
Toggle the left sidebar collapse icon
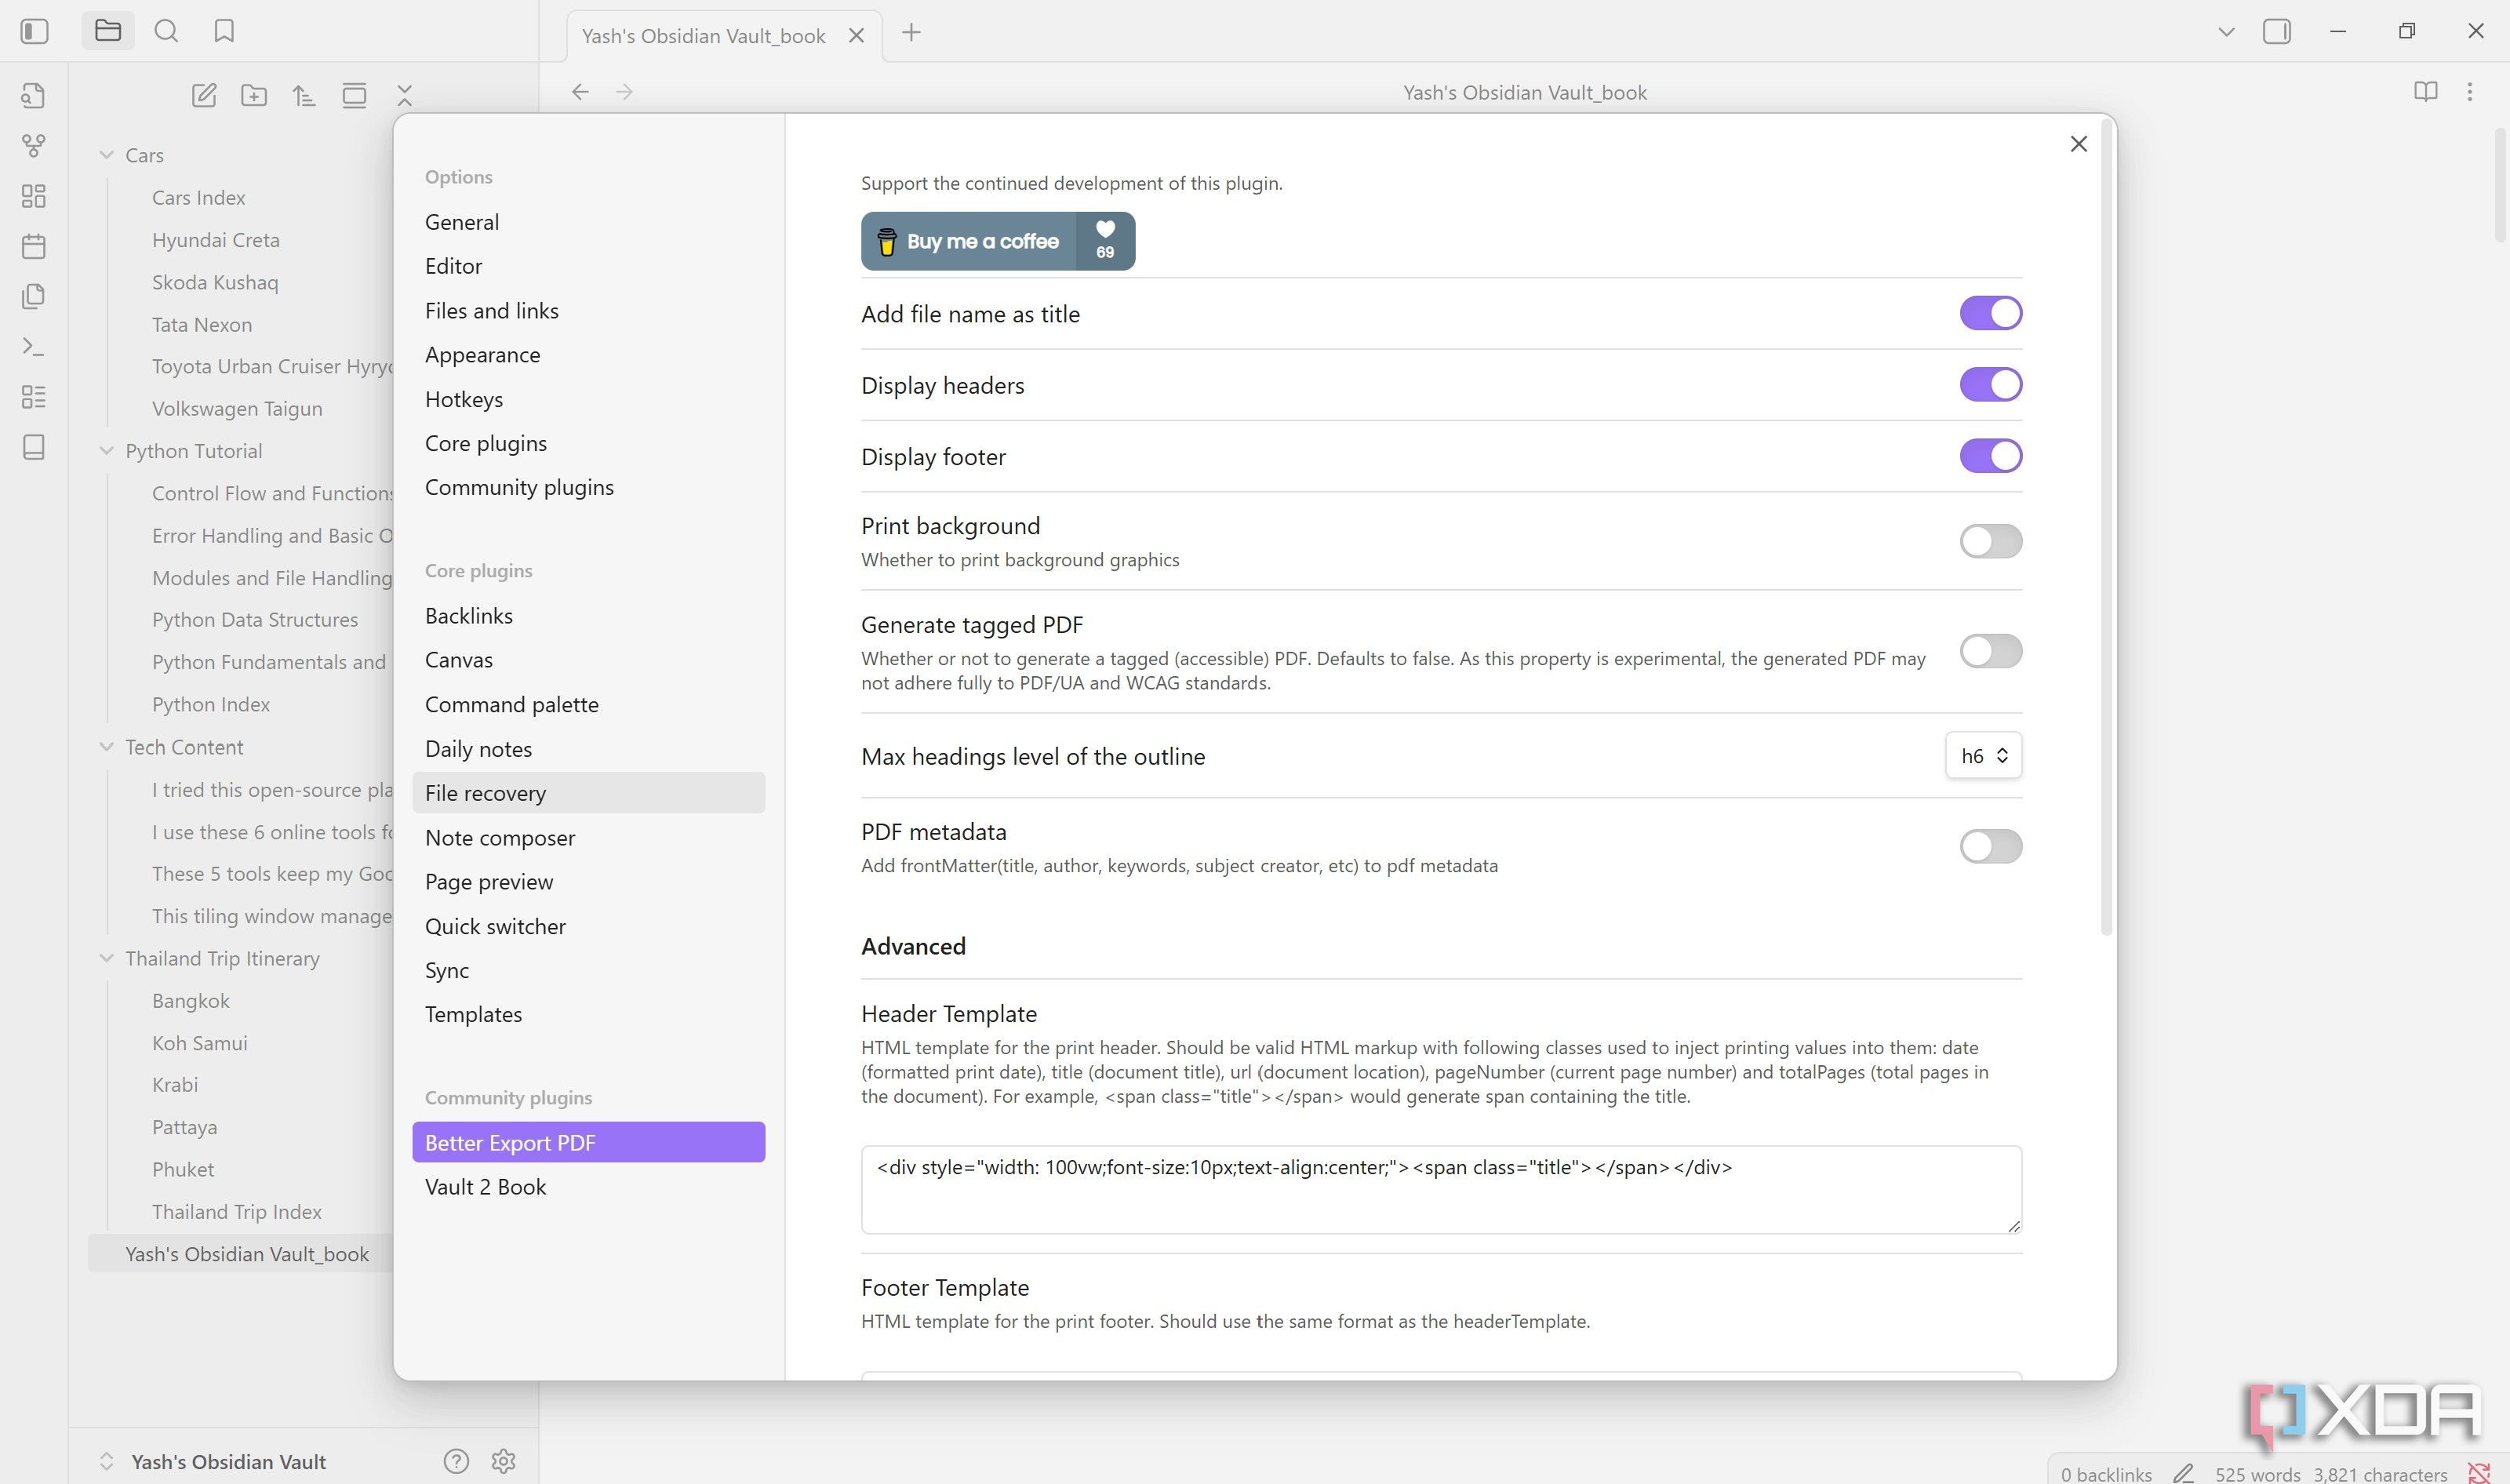pos(34,32)
